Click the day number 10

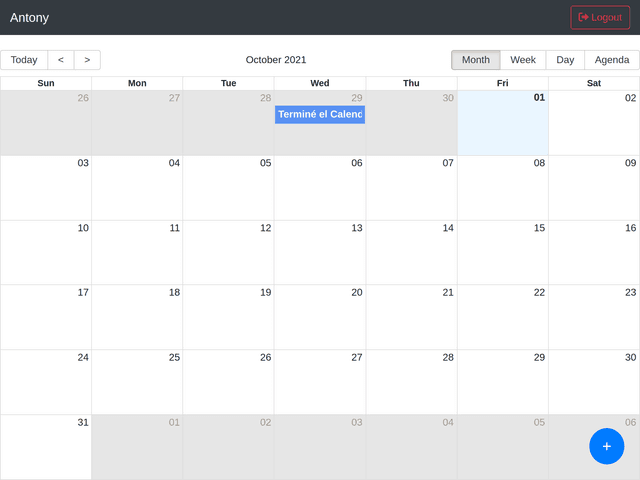tap(83, 228)
